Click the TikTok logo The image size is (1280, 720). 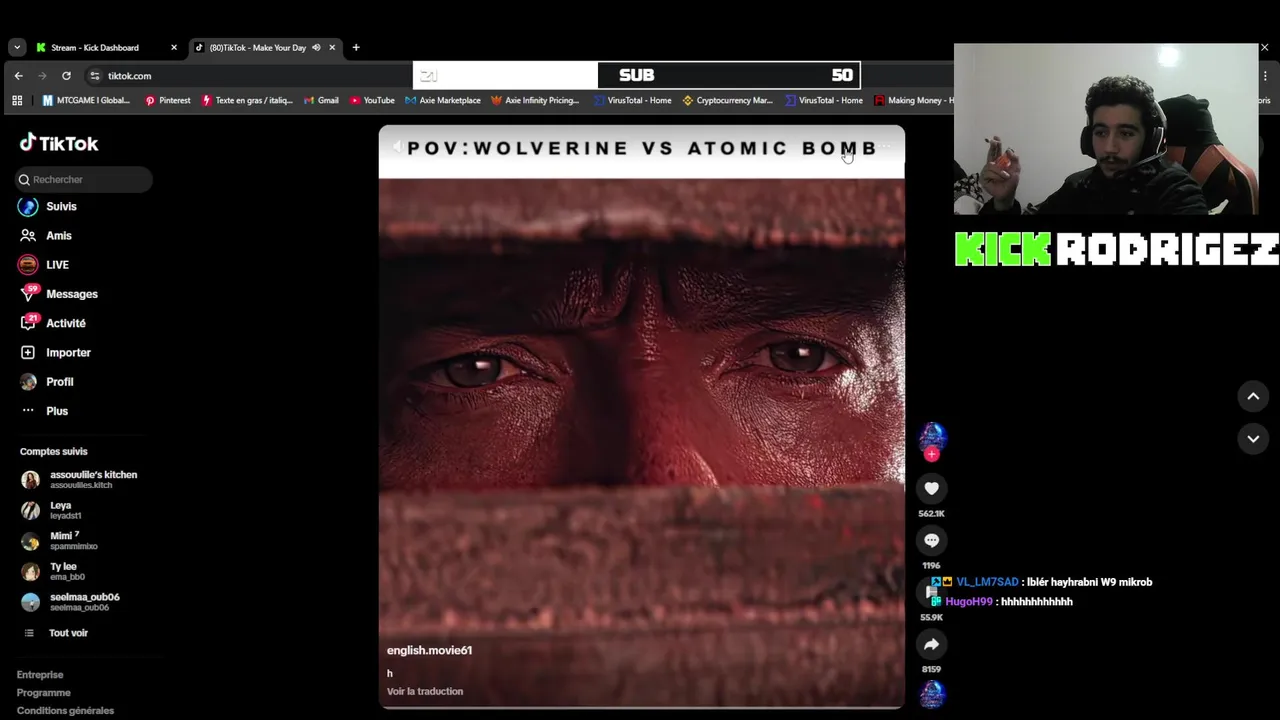tap(59, 143)
